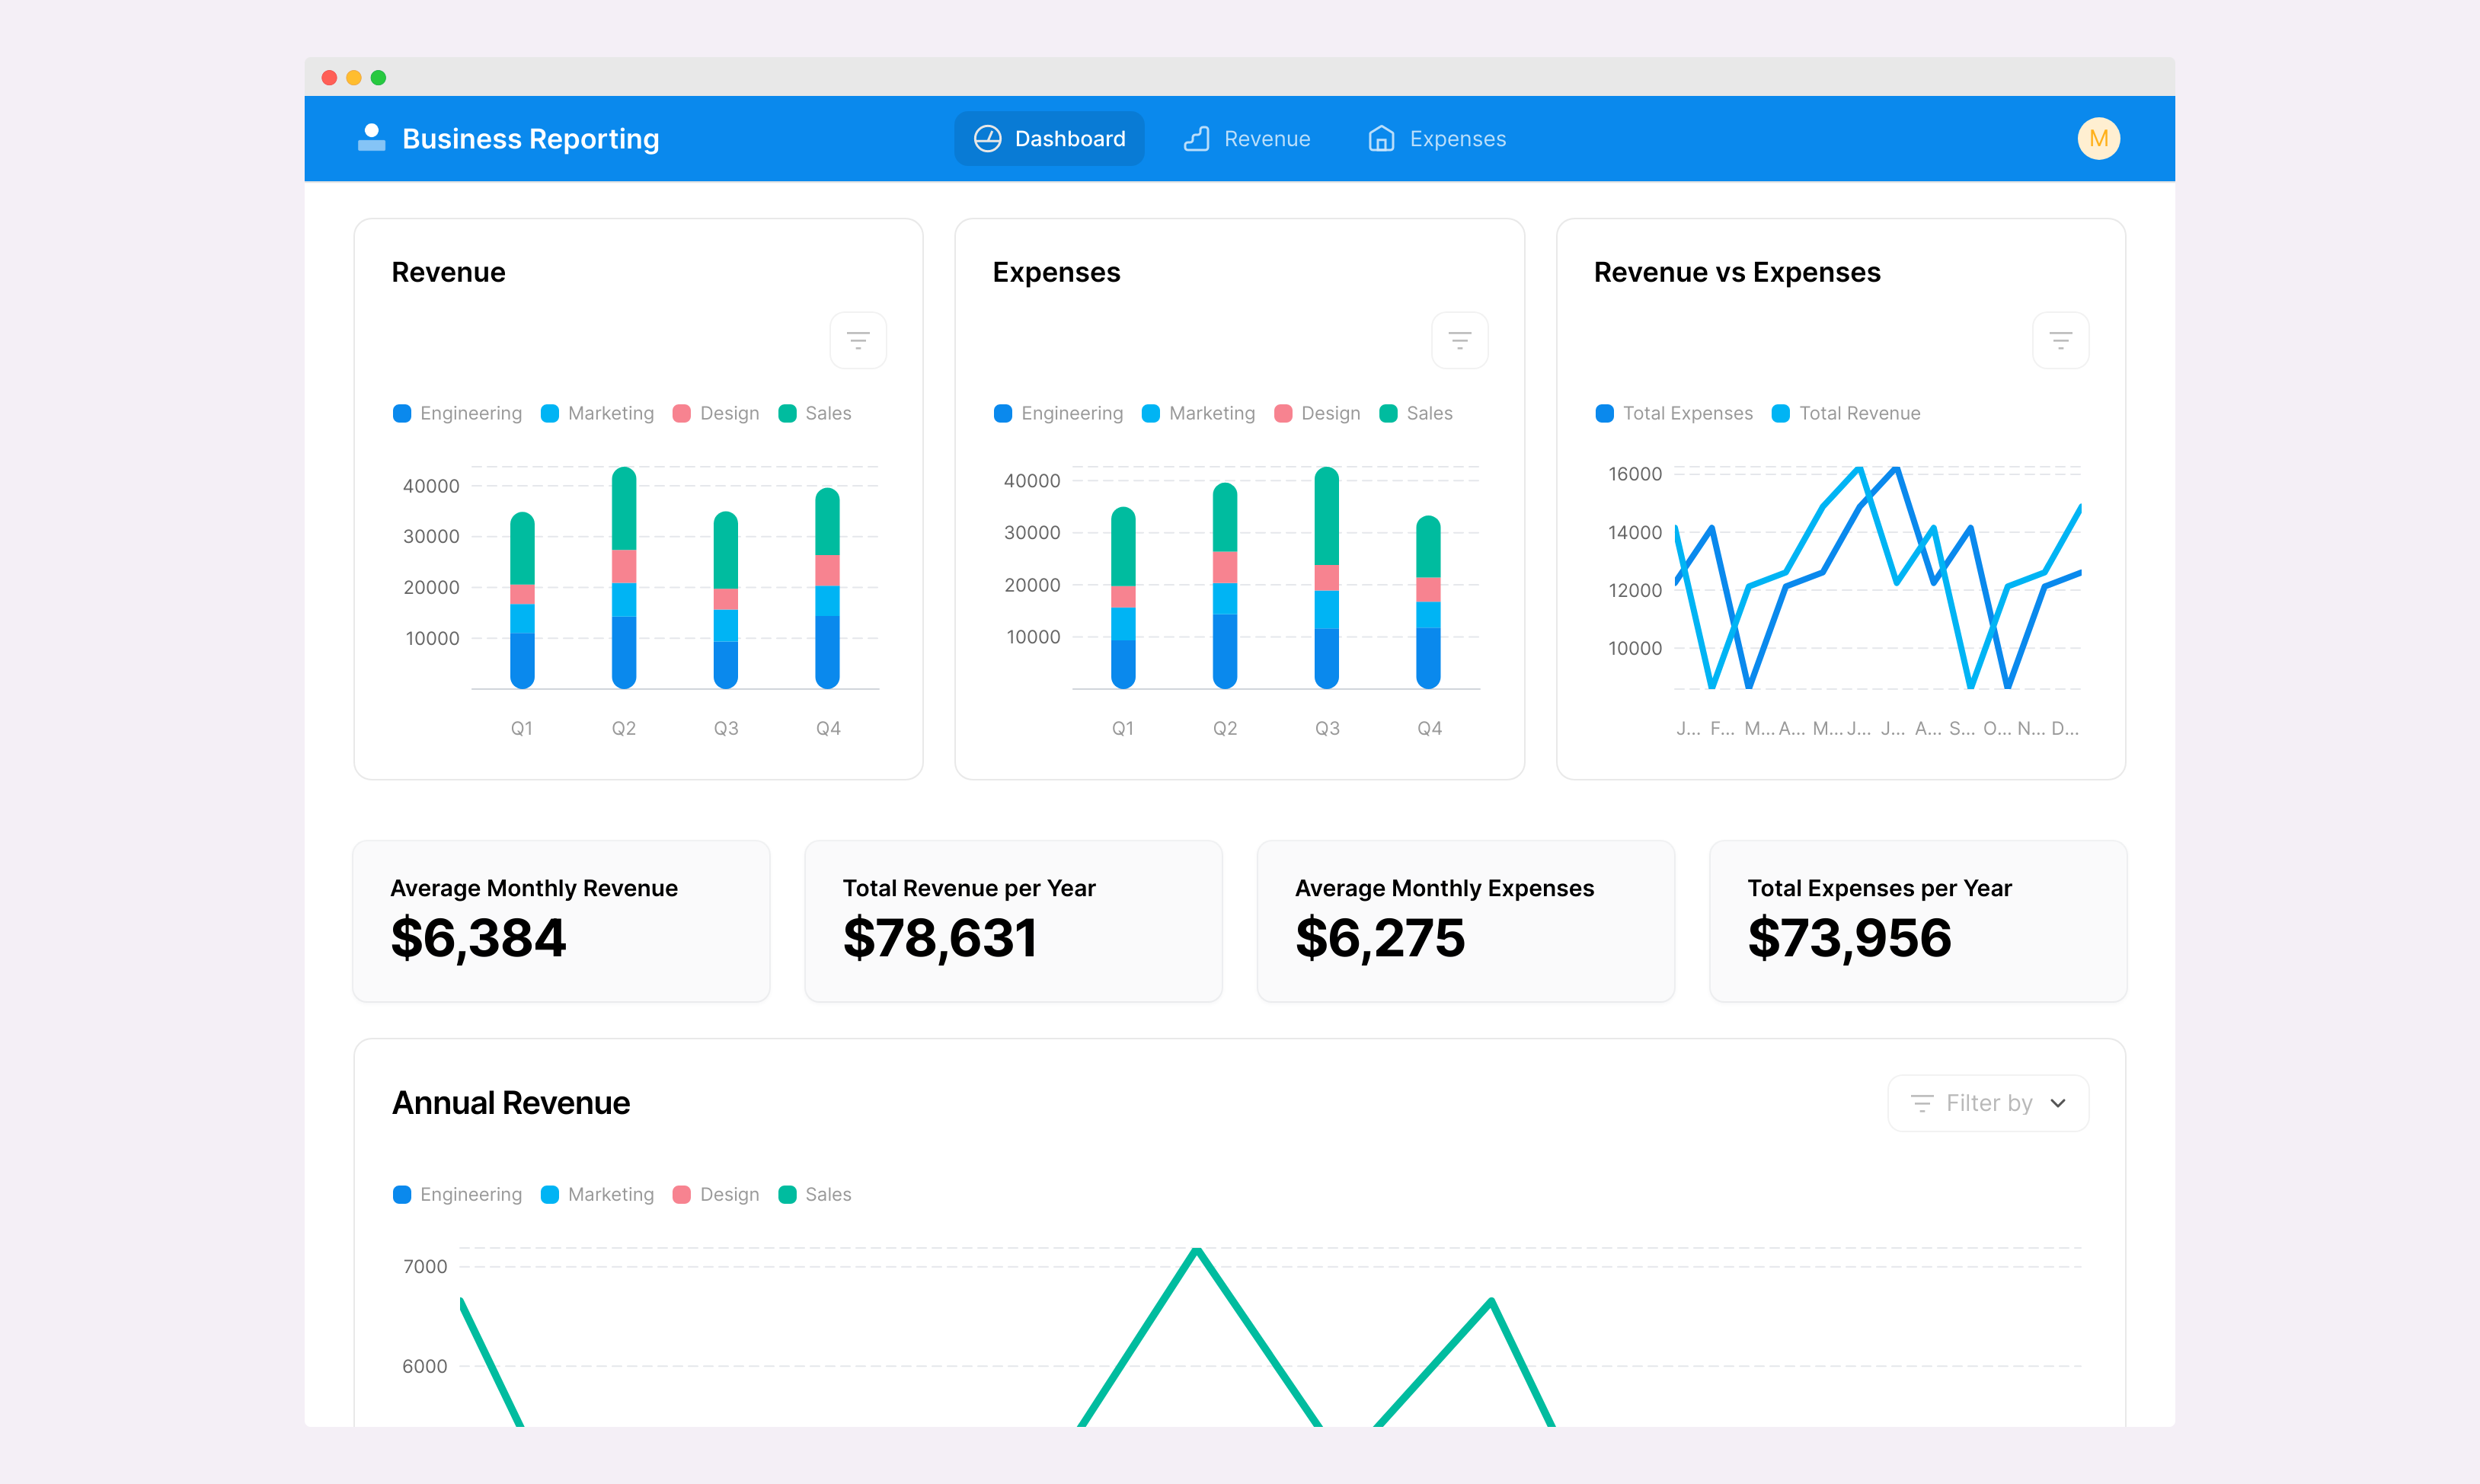Switch to the Revenue tab
Image resolution: width=2480 pixels, height=1484 pixels.
tap(1246, 139)
